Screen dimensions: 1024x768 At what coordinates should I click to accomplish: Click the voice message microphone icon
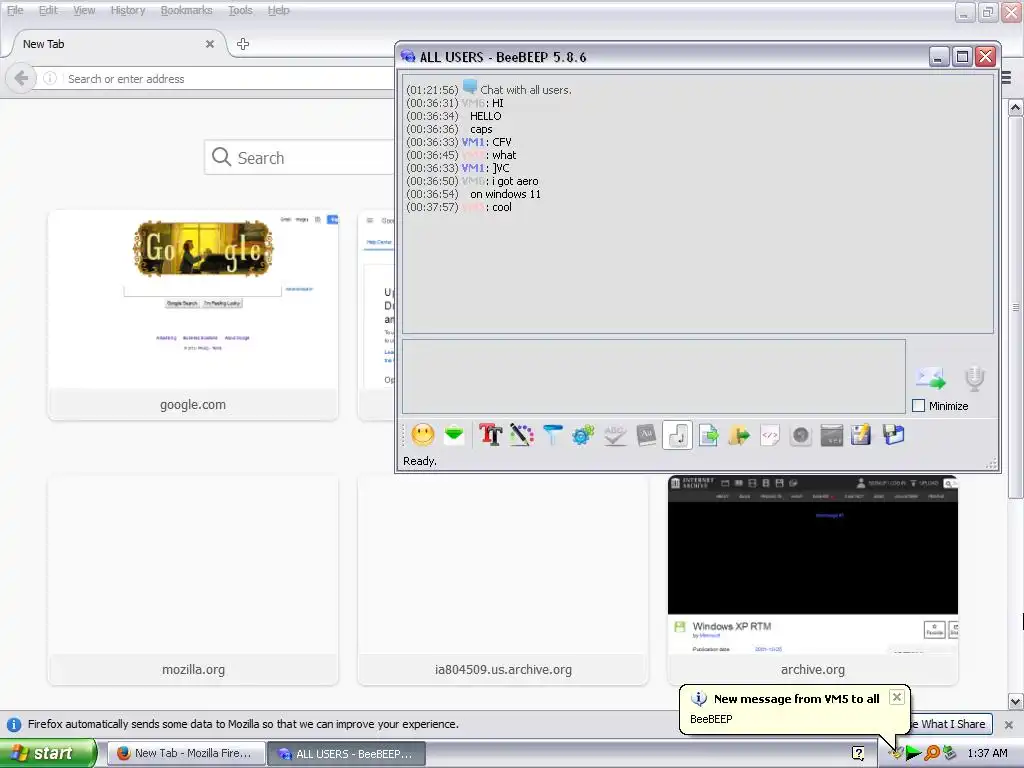[x=974, y=378]
